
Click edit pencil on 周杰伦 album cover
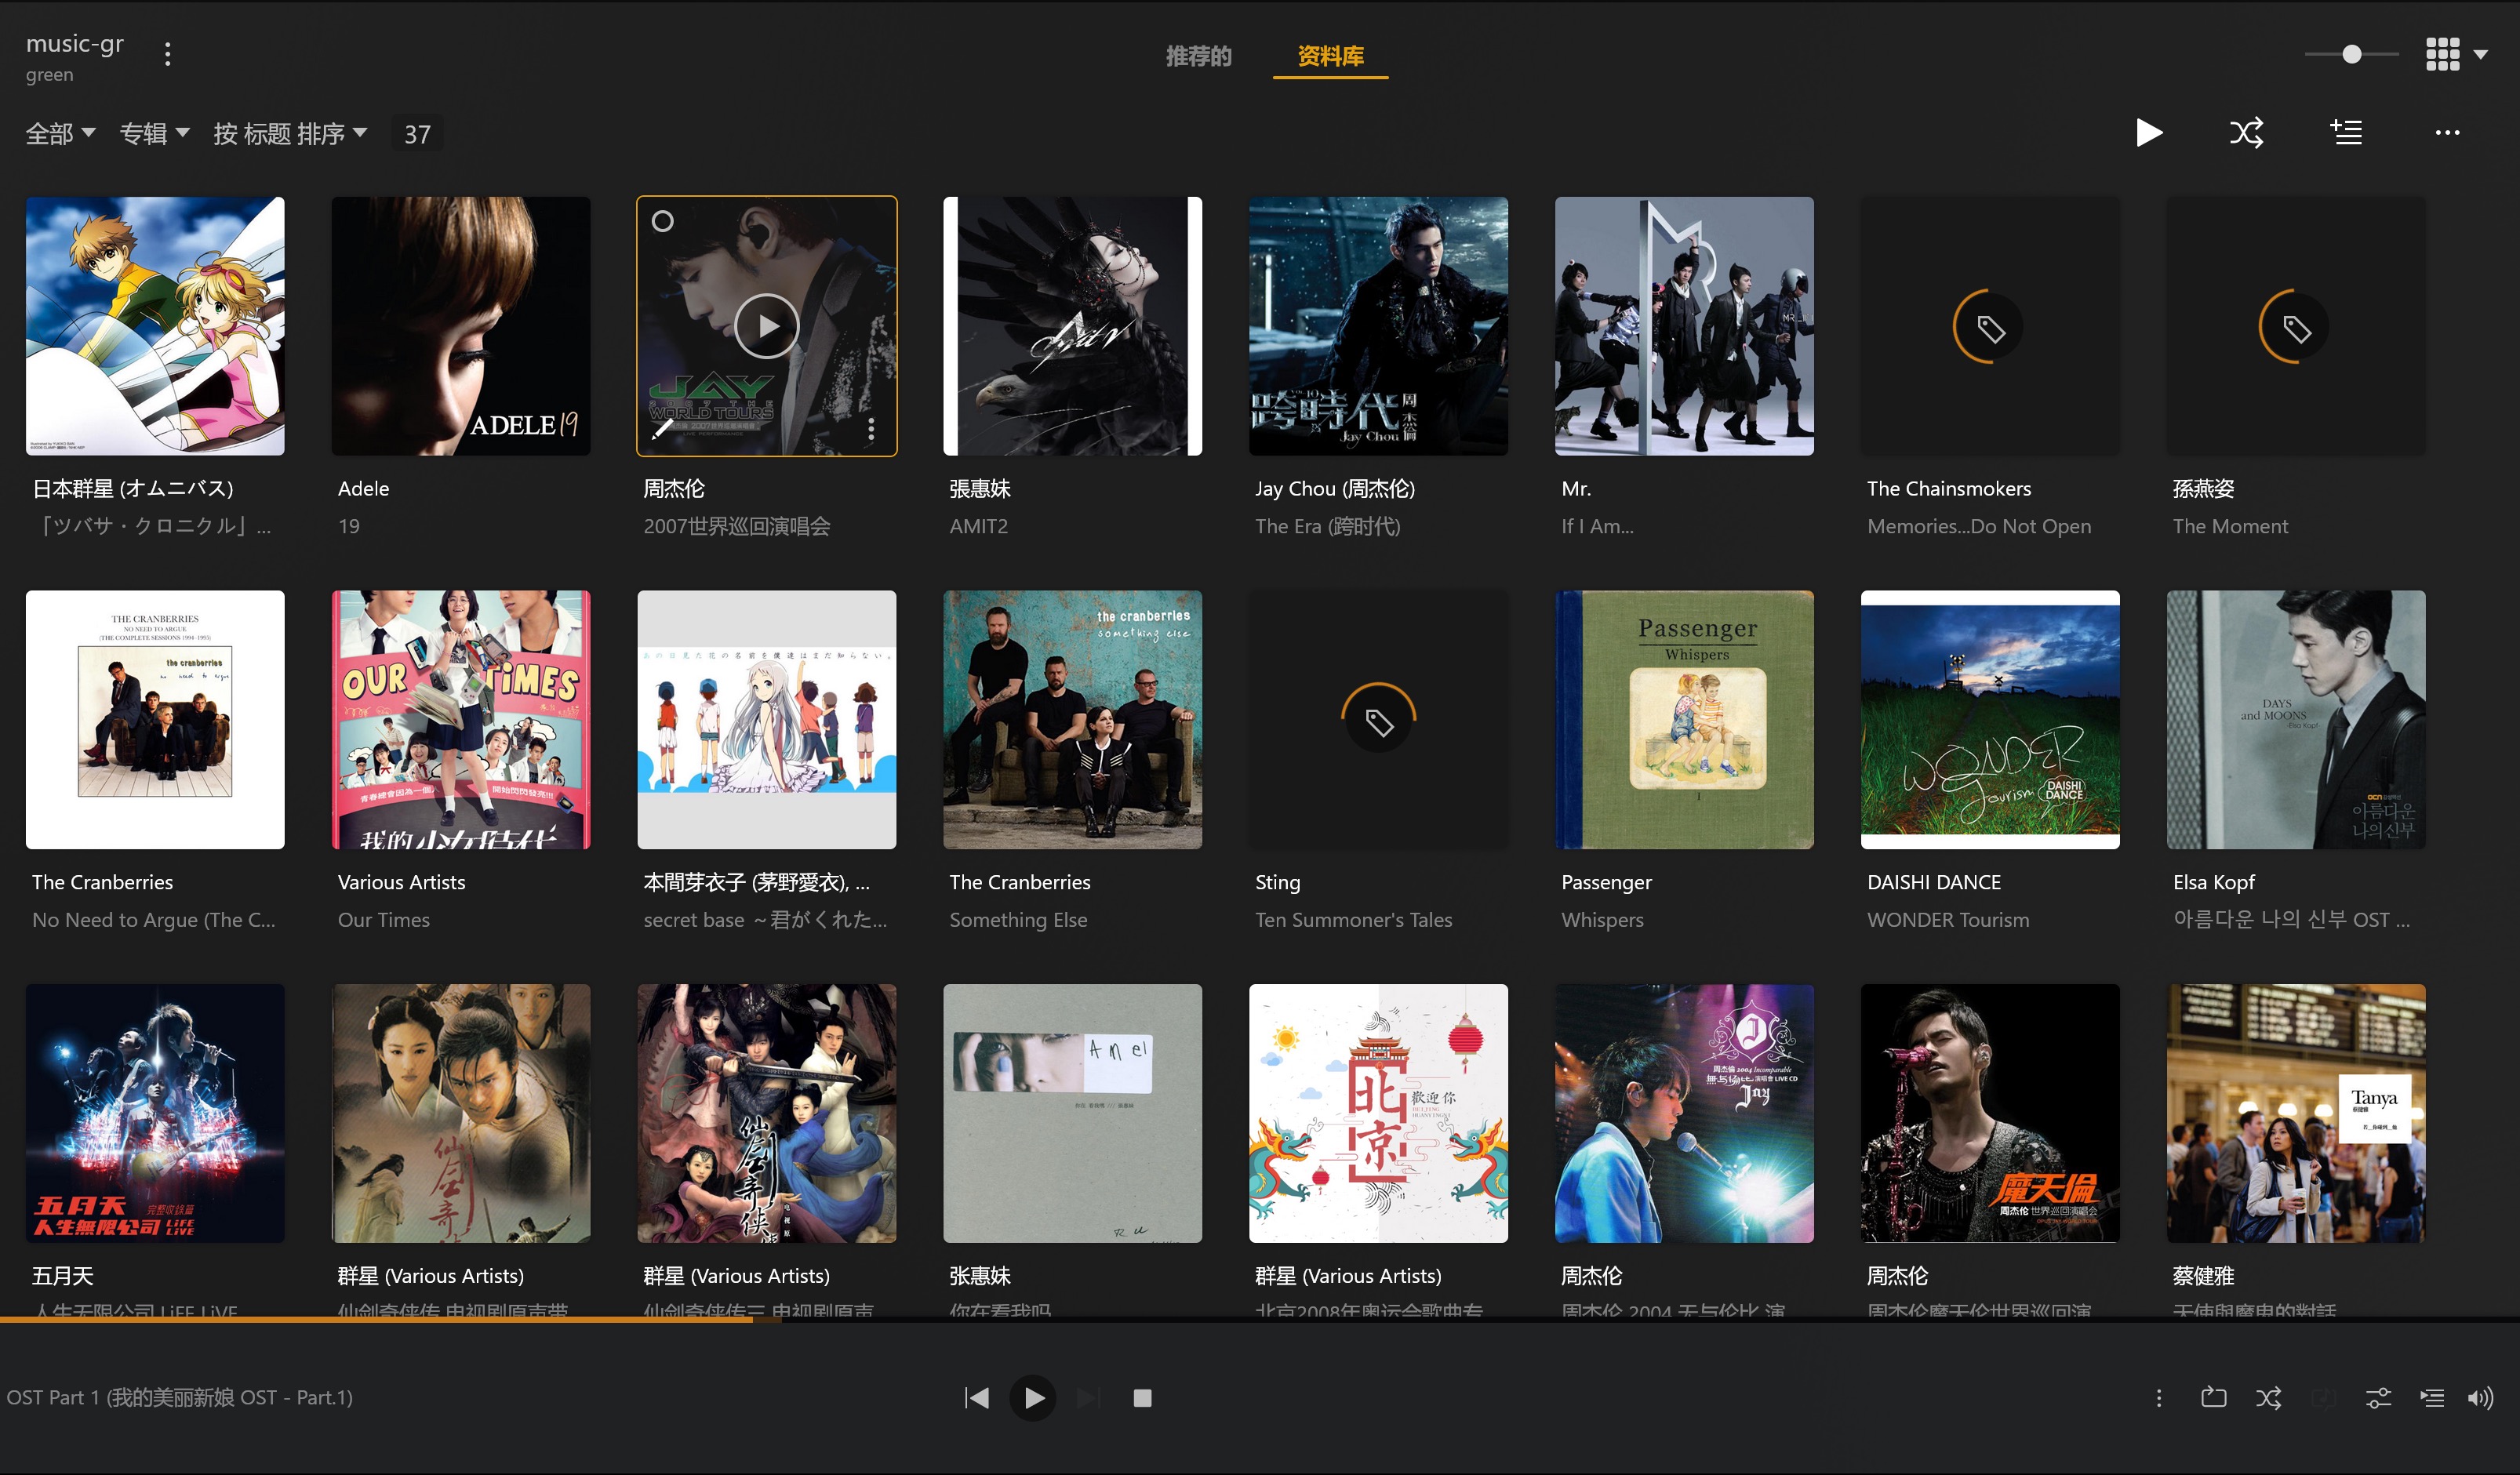point(661,429)
